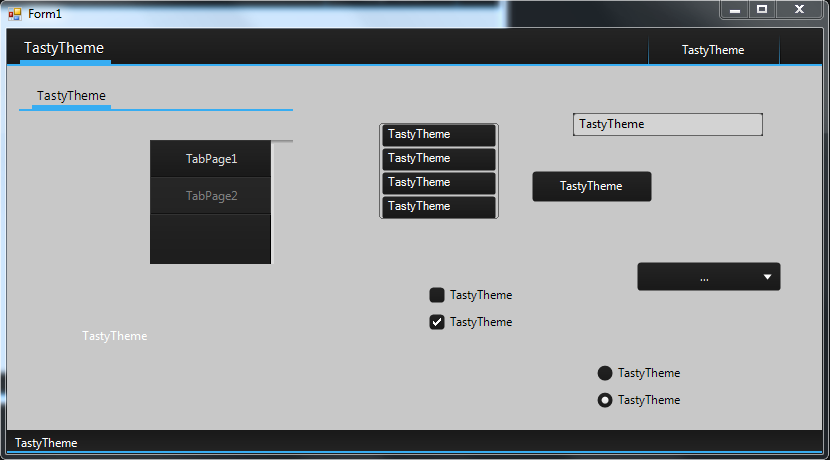Select the second TastyTheme list item

point(438,158)
